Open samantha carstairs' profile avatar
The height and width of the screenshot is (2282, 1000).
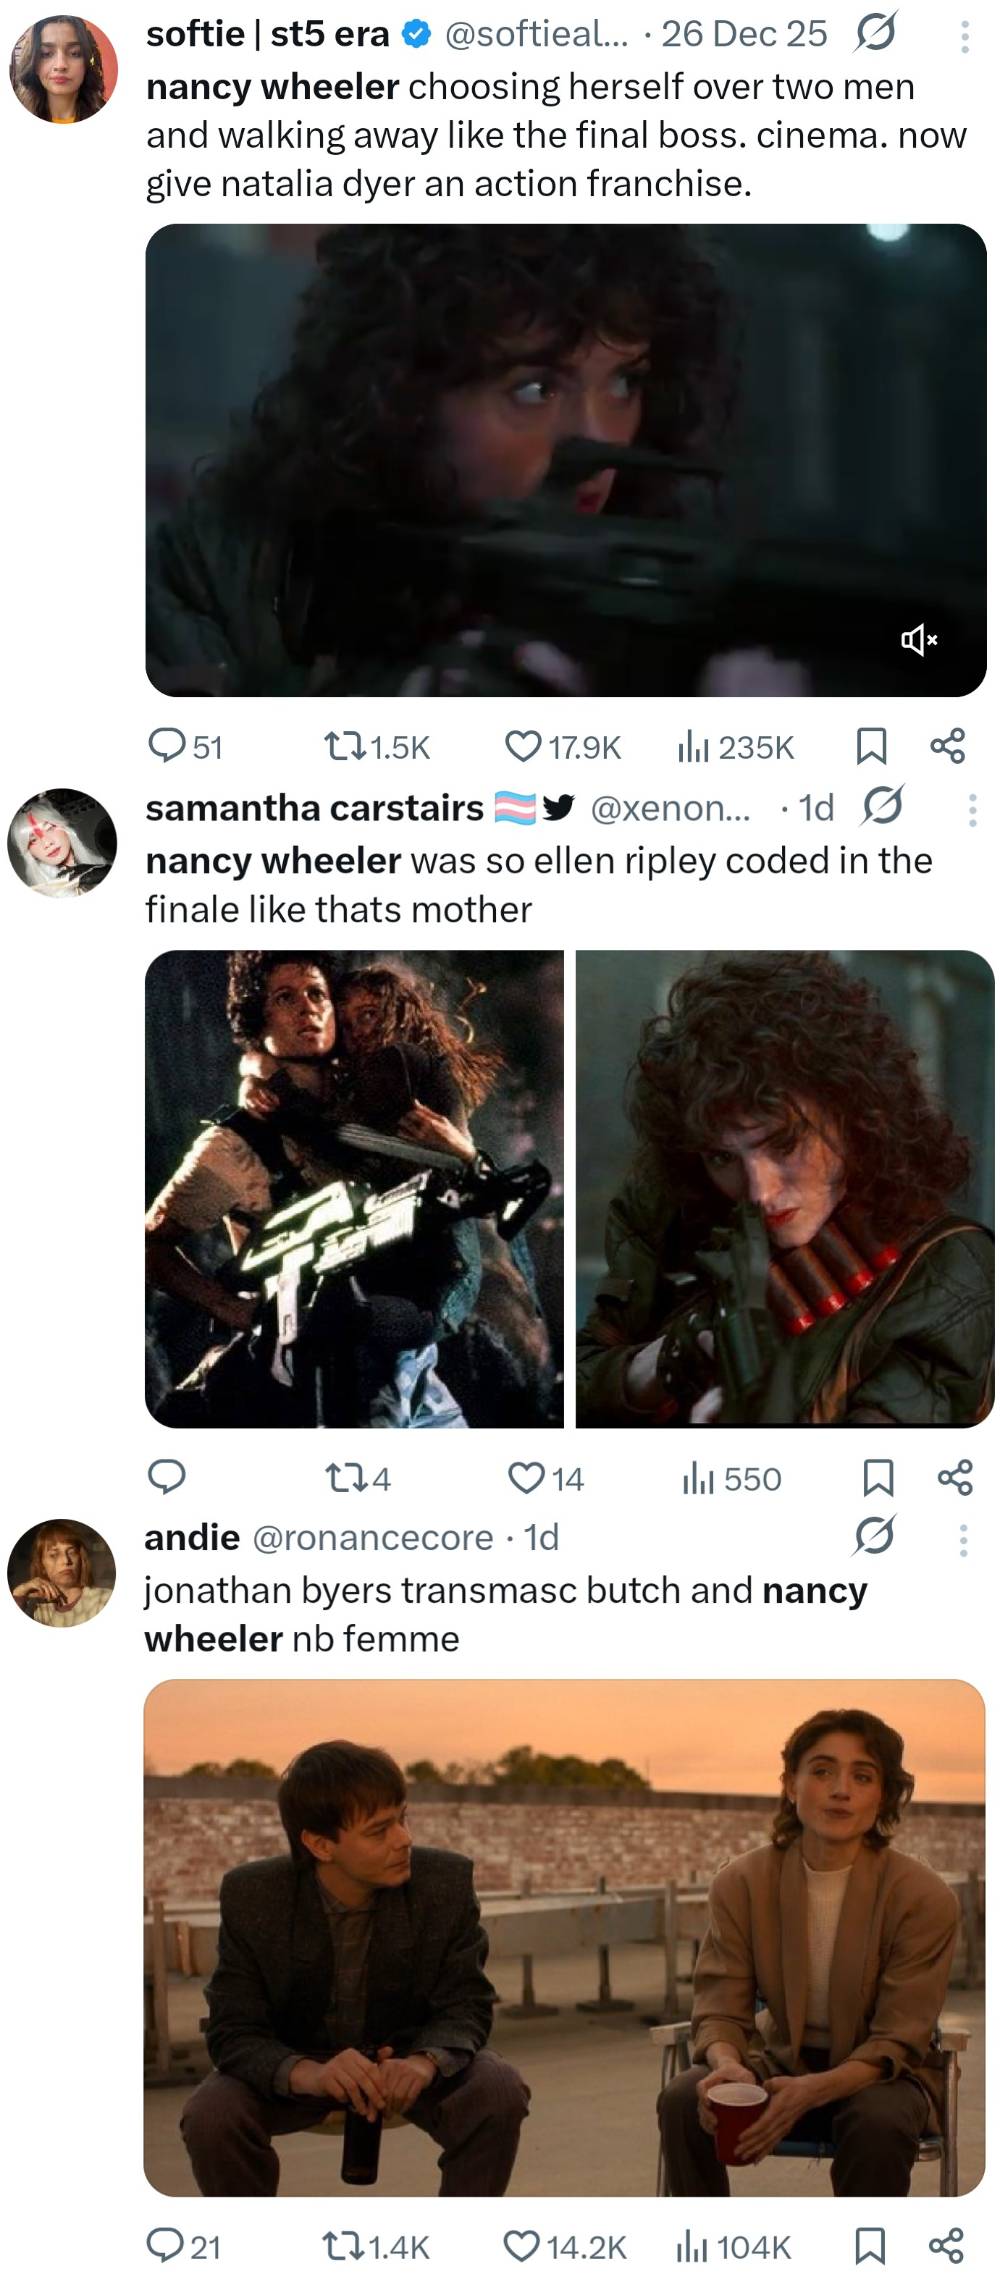click(x=62, y=842)
